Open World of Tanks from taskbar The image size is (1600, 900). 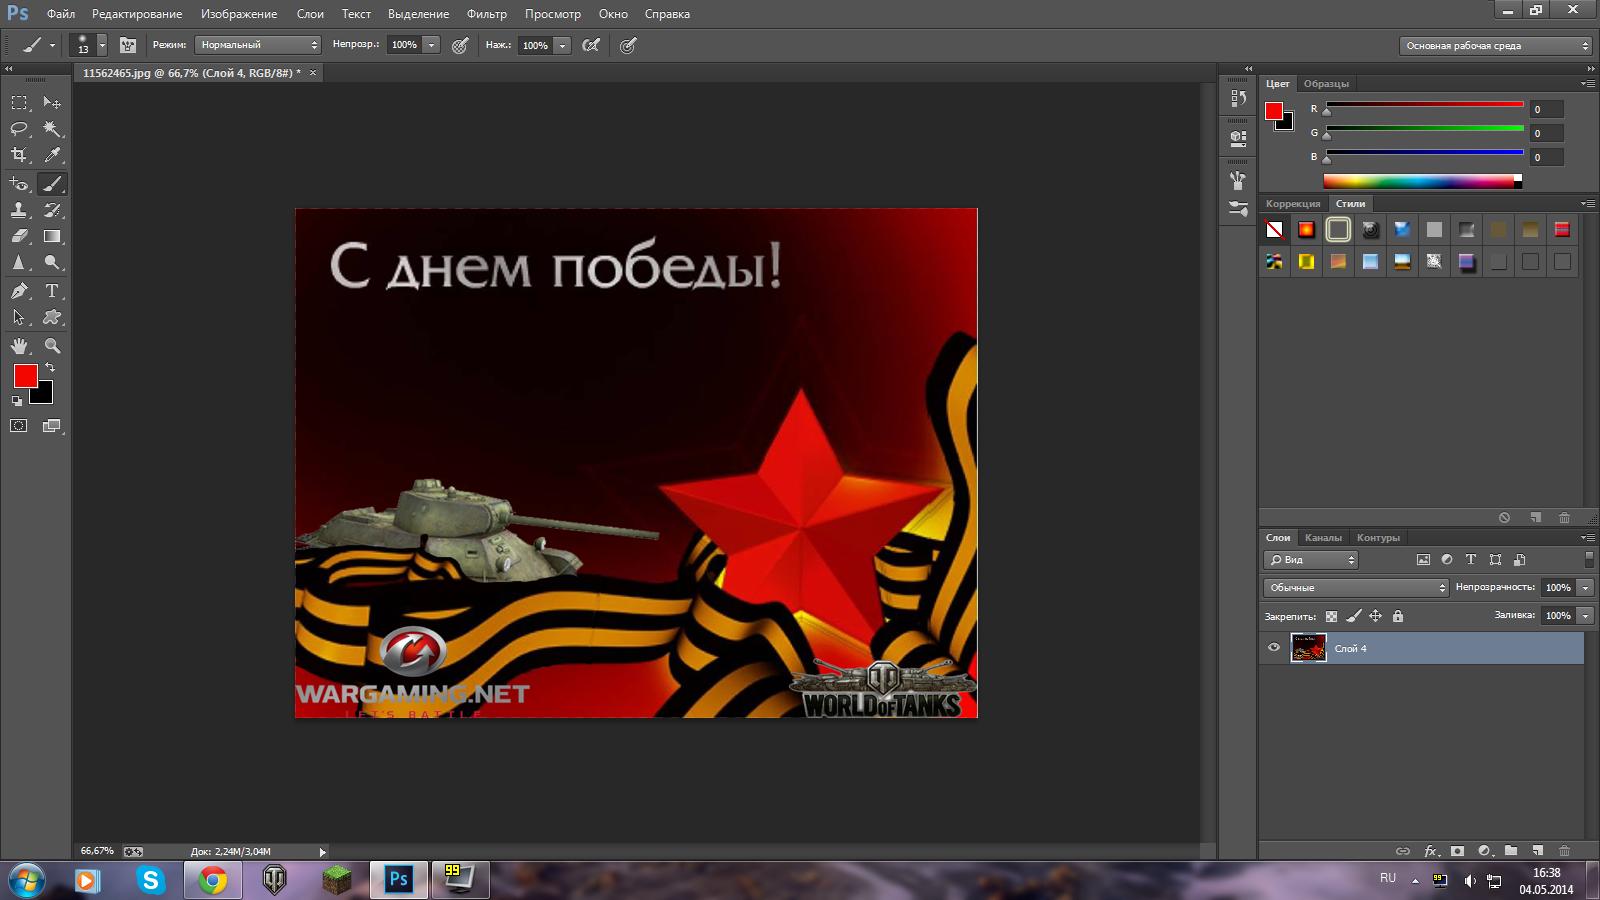pos(274,880)
